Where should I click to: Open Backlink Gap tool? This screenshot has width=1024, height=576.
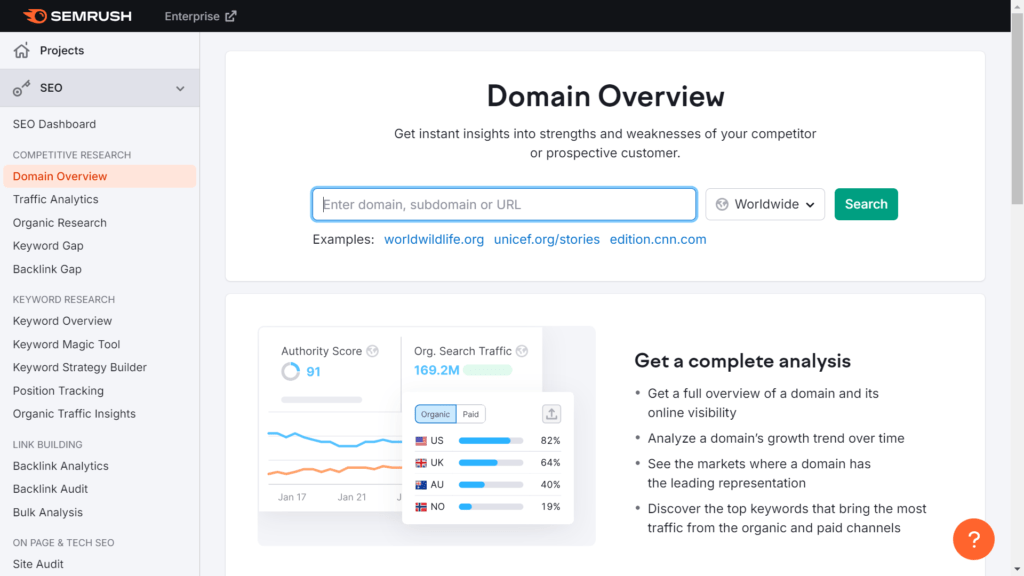point(47,269)
